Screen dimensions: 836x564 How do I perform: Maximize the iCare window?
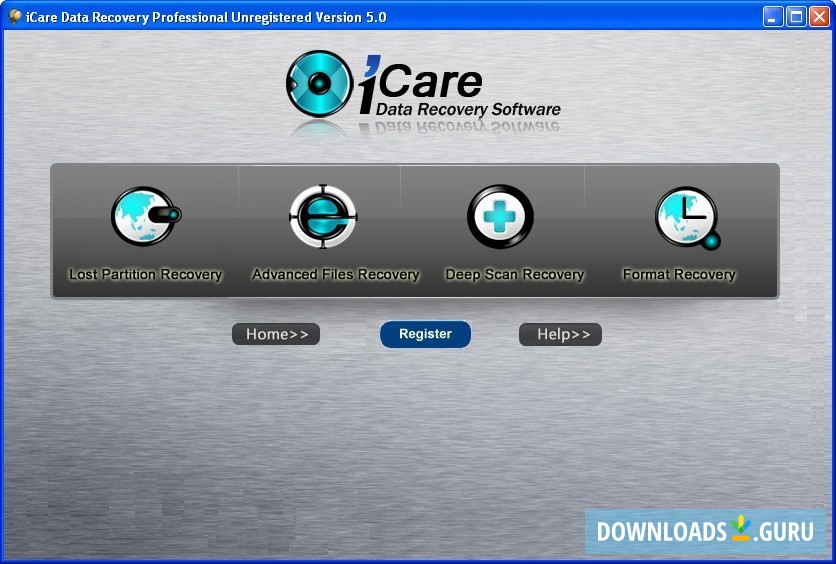pyautogui.click(x=796, y=17)
